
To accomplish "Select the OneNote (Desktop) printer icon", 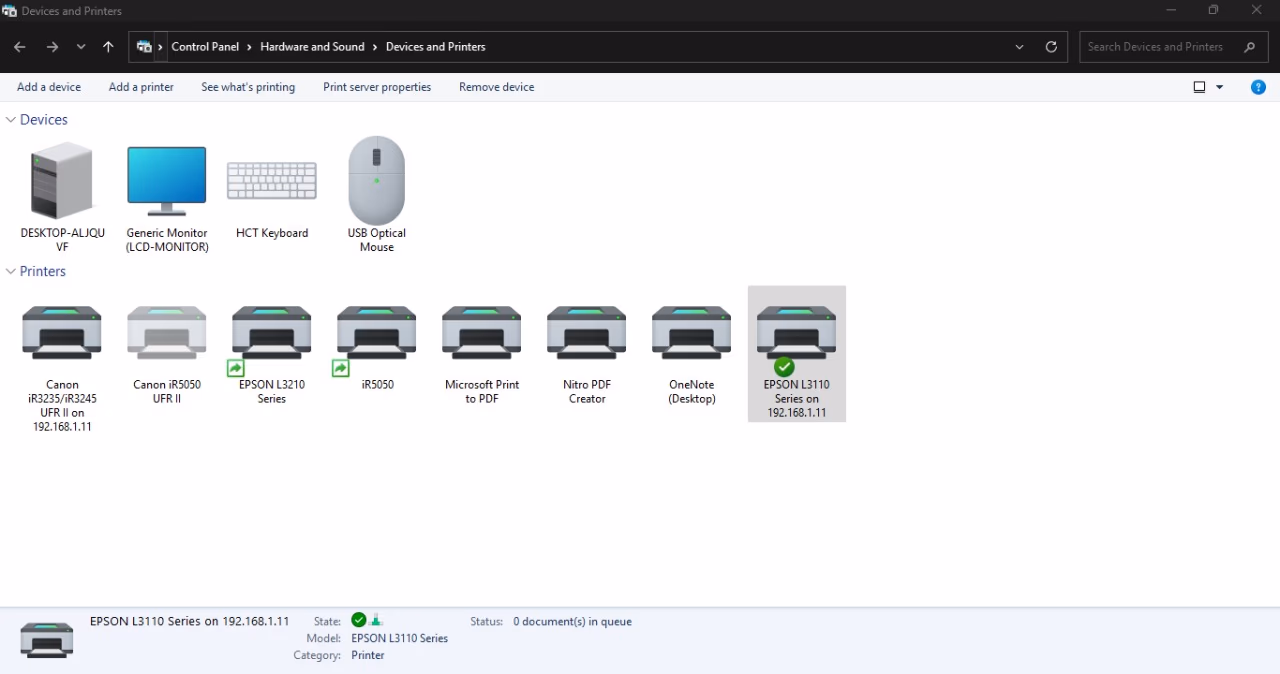I will (x=692, y=333).
